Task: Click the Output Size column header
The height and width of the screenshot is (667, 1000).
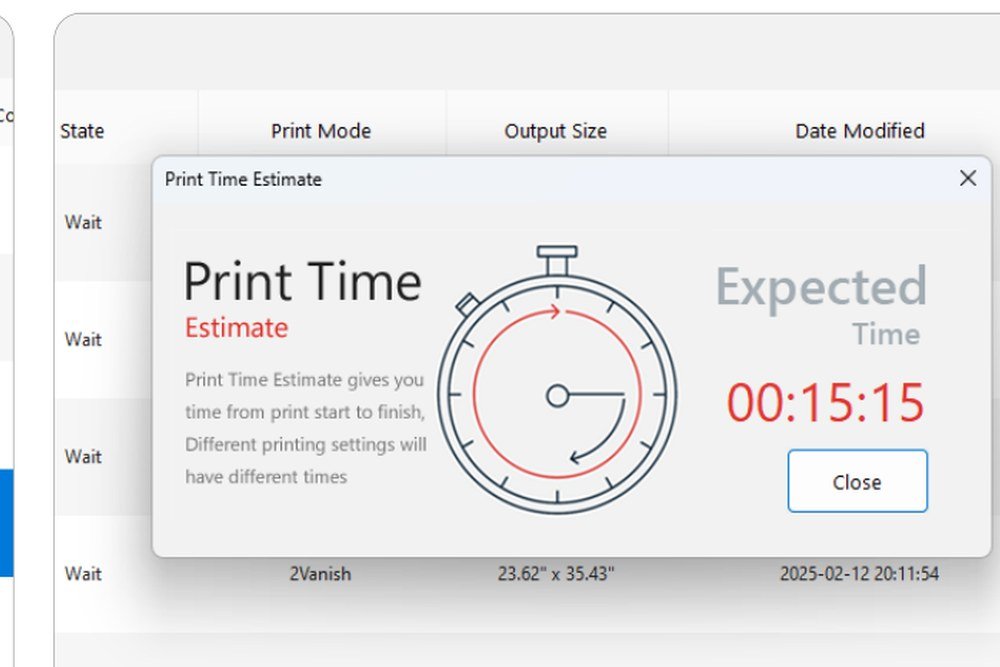Action: click(x=555, y=131)
